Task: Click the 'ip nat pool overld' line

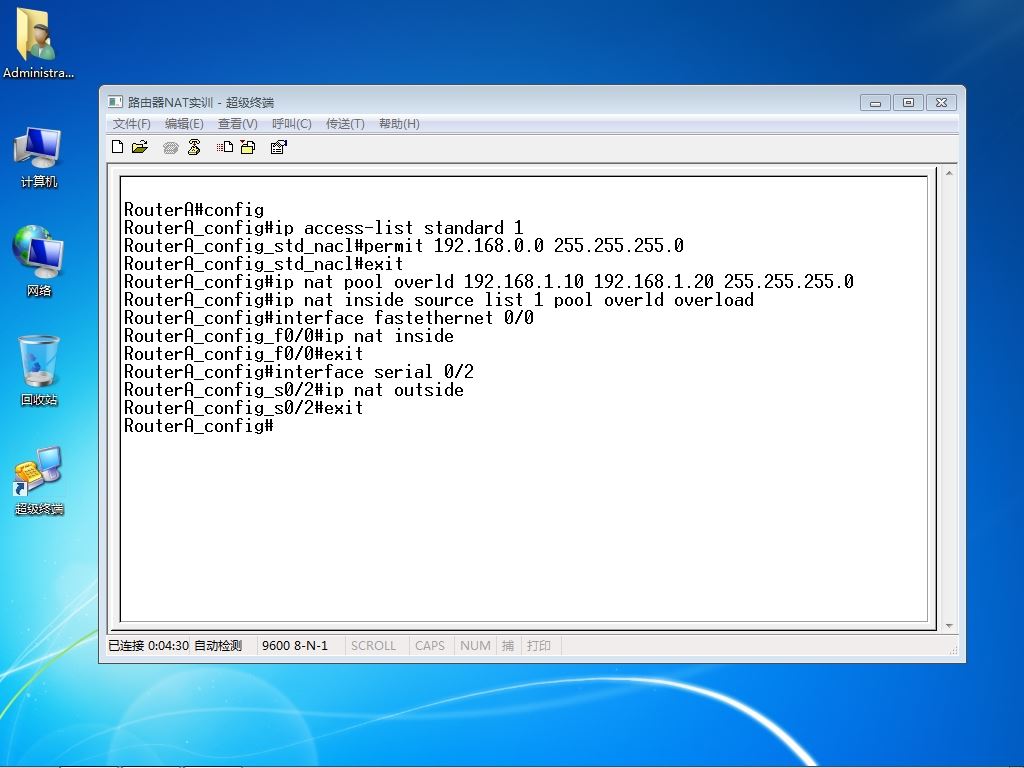Action: [x=488, y=281]
